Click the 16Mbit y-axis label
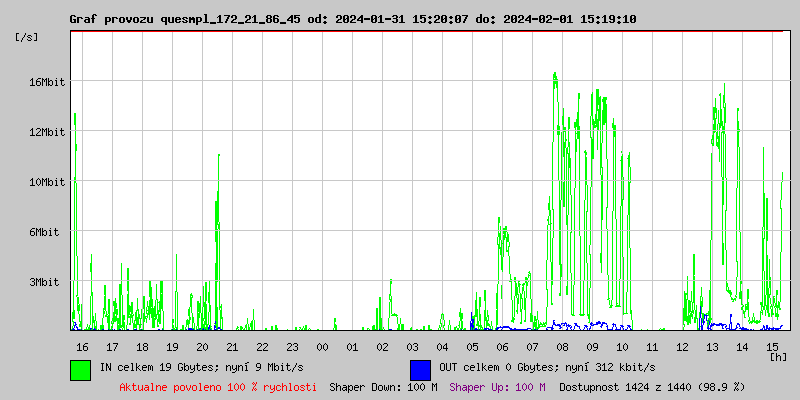Screen dimensions: 800x400 click(47, 82)
